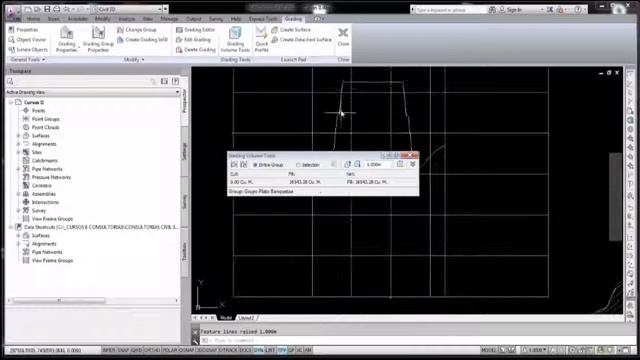Image resolution: width=640 pixels, height=360 pixels.
Task: Click second volume icon in Grading Volume Tools
Action: (244, 164)
